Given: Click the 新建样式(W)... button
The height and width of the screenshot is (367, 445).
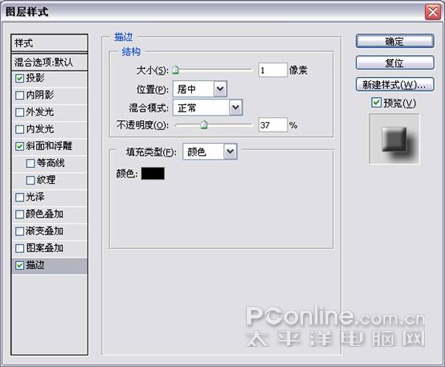Looking at the screenshot, I should click(395, 84).
